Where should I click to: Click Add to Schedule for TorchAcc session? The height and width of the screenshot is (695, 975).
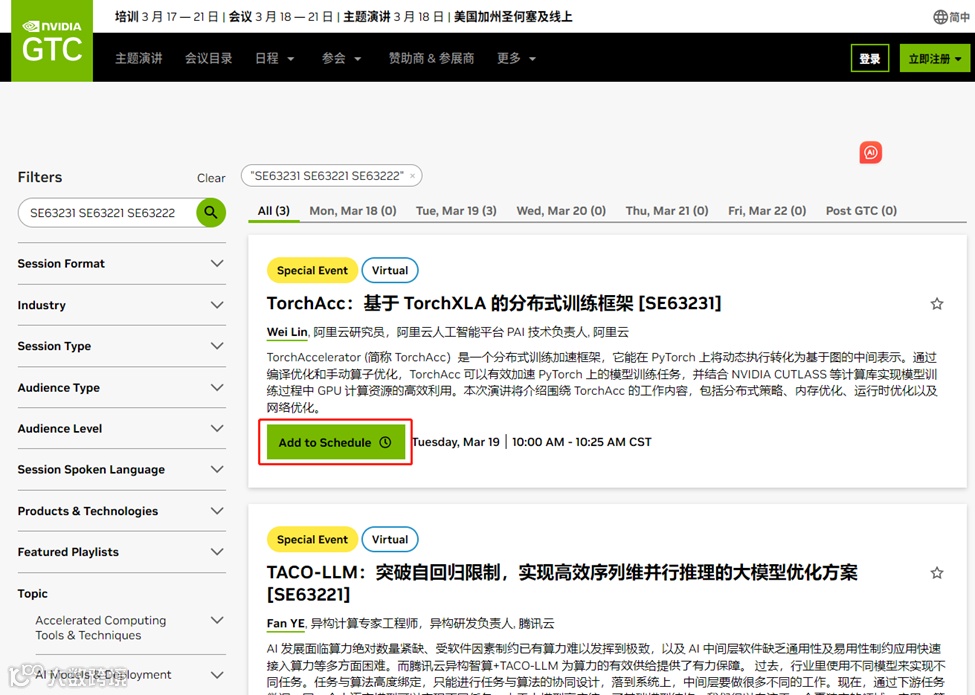pos(336,443)
